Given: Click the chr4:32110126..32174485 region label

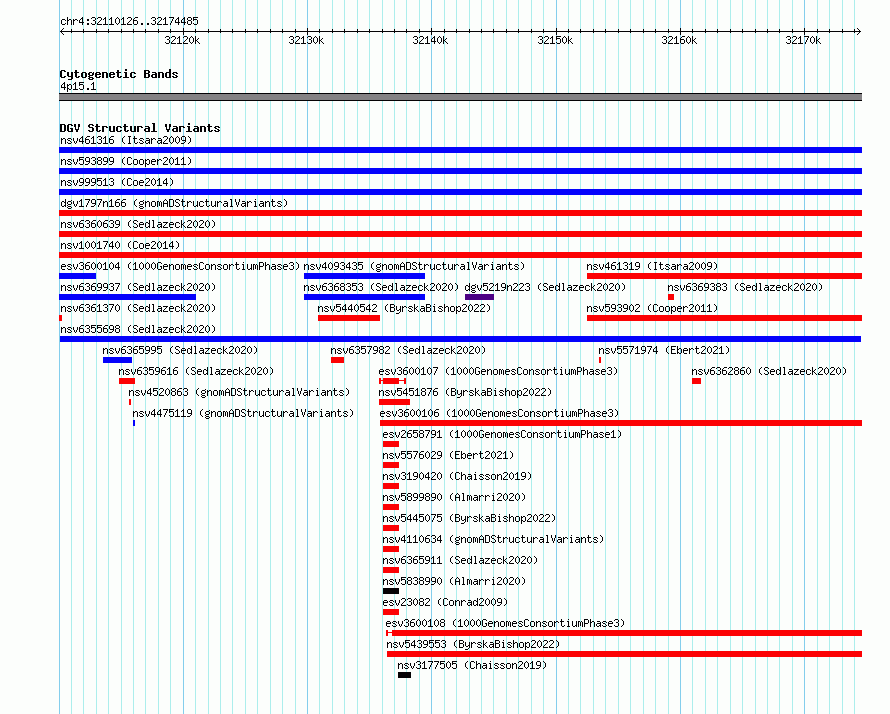Looking at the screenshot, I should click(x=129, y=22).
